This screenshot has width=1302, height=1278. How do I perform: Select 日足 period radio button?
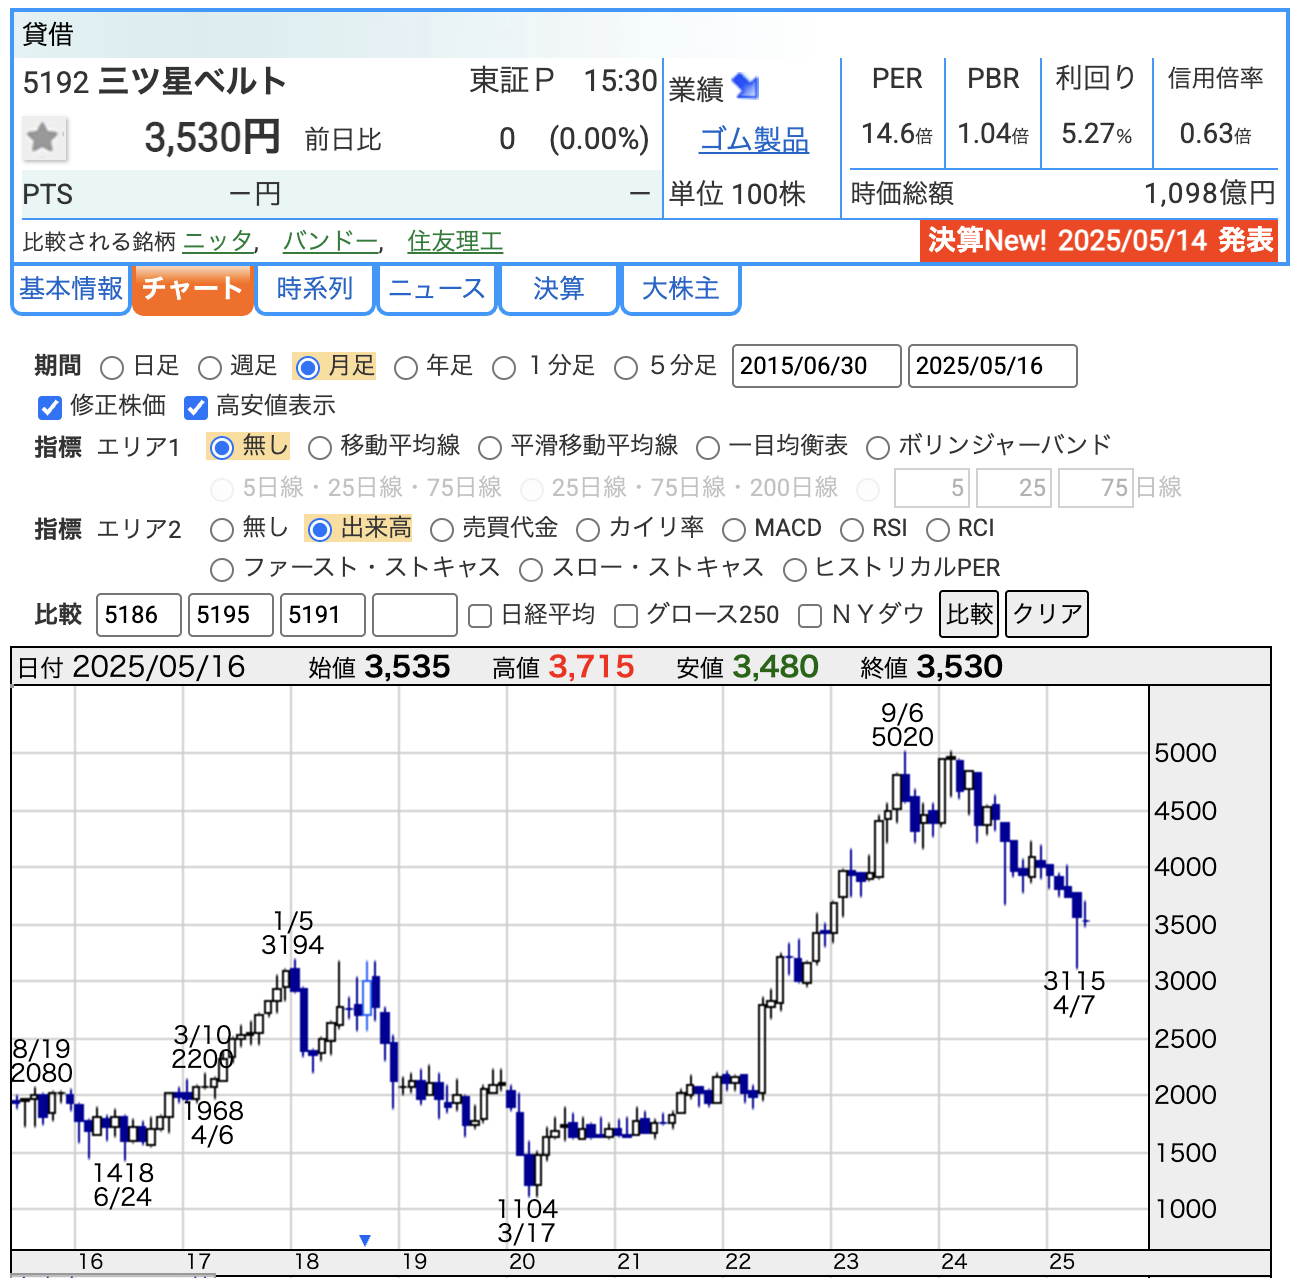(x=112, y=368)
